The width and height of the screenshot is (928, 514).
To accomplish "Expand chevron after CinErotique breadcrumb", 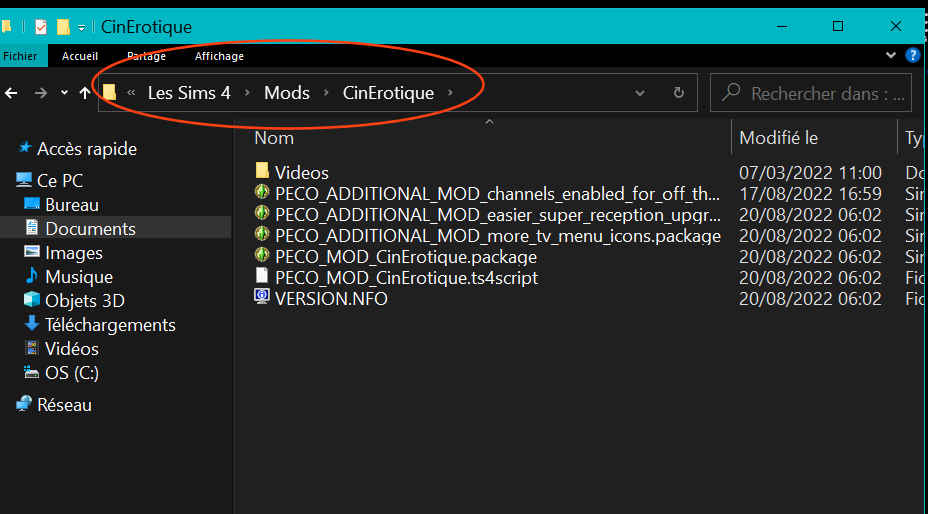I will pyautogui.click(x=450, y=93).
